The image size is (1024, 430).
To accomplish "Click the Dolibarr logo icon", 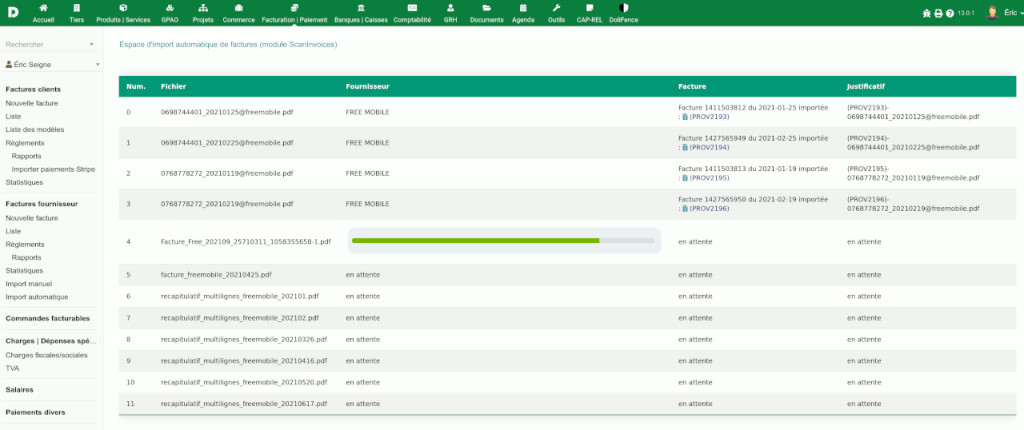I will click(x=12, y=12).
